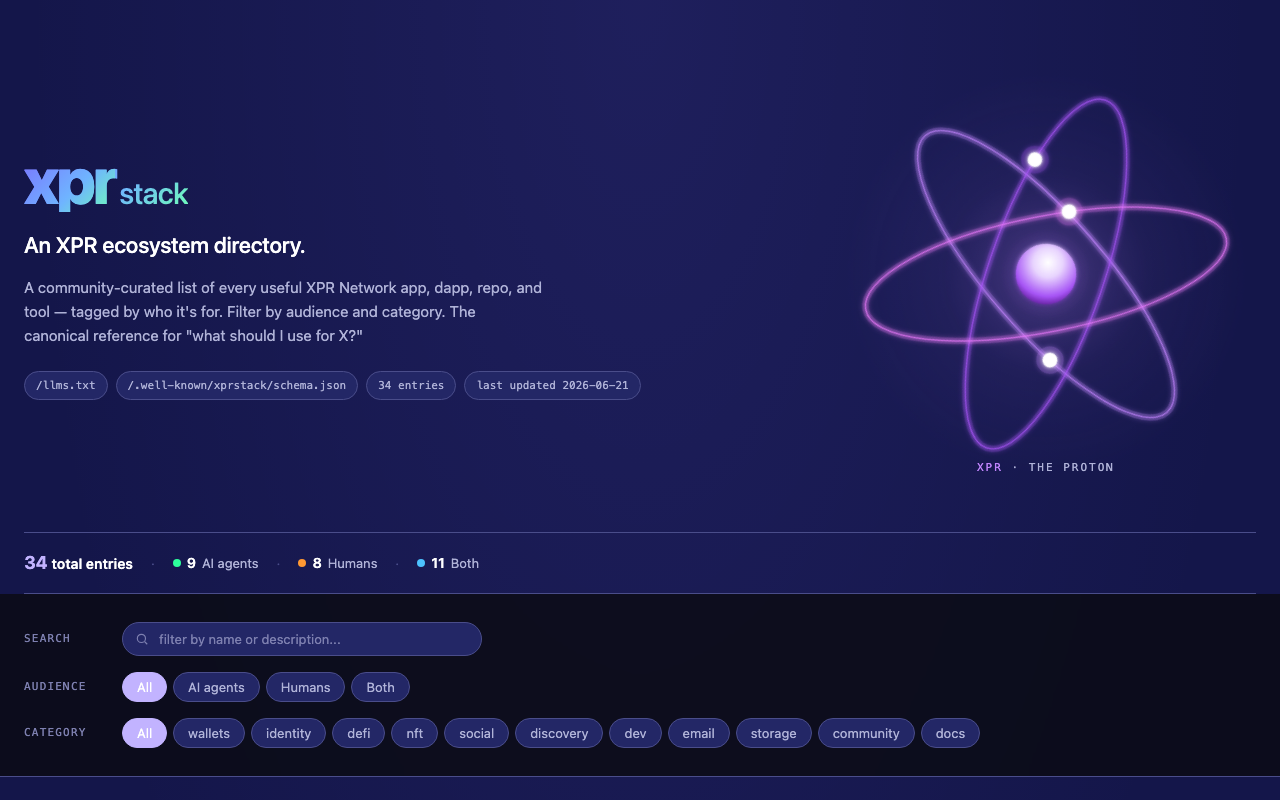Click the AUDIENCE label
This screenshot has height=800, width=1280.
[55, 686]
